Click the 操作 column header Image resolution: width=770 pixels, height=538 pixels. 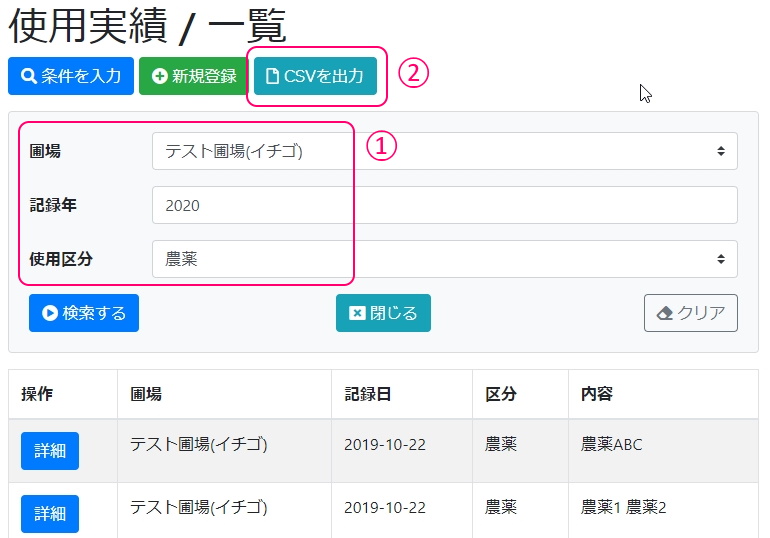coord(37,394)
